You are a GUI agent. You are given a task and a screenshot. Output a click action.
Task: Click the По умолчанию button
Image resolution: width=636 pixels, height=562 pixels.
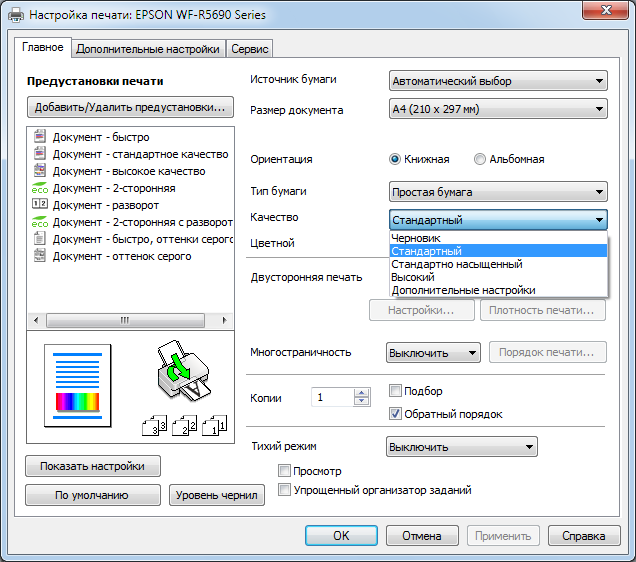click(x=92, y=495)
